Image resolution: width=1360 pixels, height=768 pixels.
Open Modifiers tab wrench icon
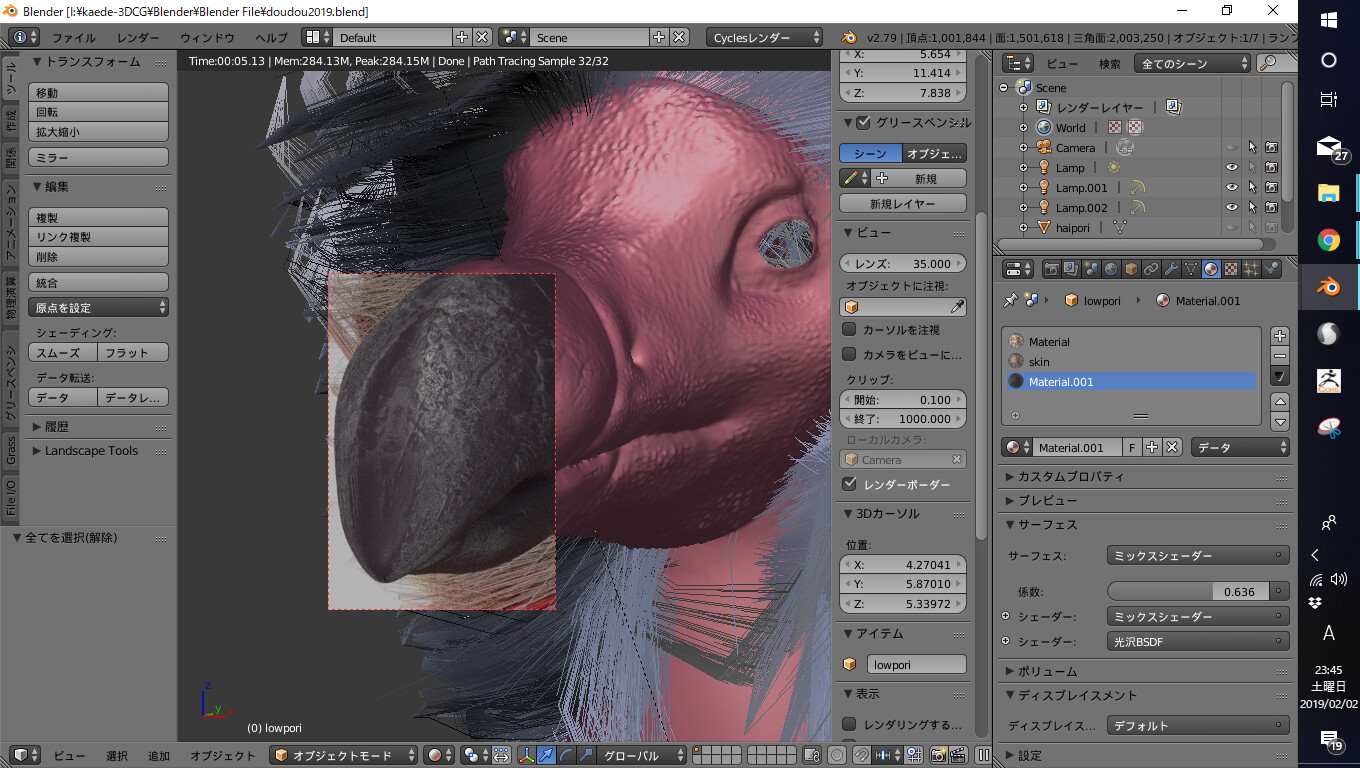pos(1171,269)
